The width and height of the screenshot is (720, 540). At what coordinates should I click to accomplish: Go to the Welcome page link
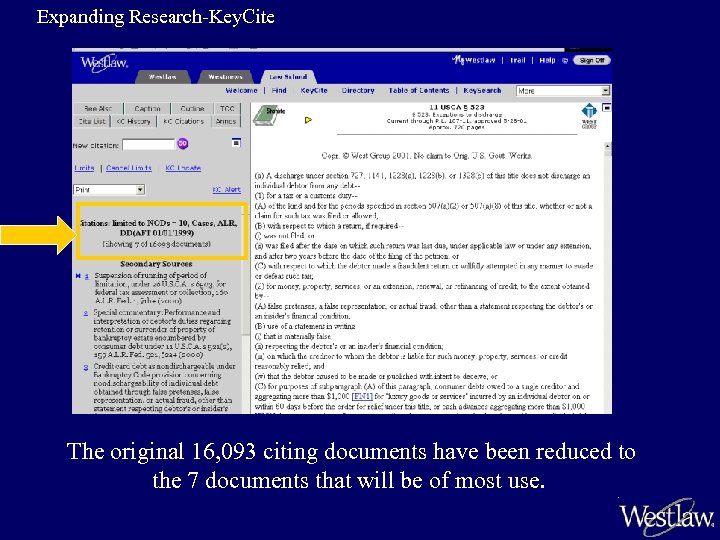click(242, 90)
